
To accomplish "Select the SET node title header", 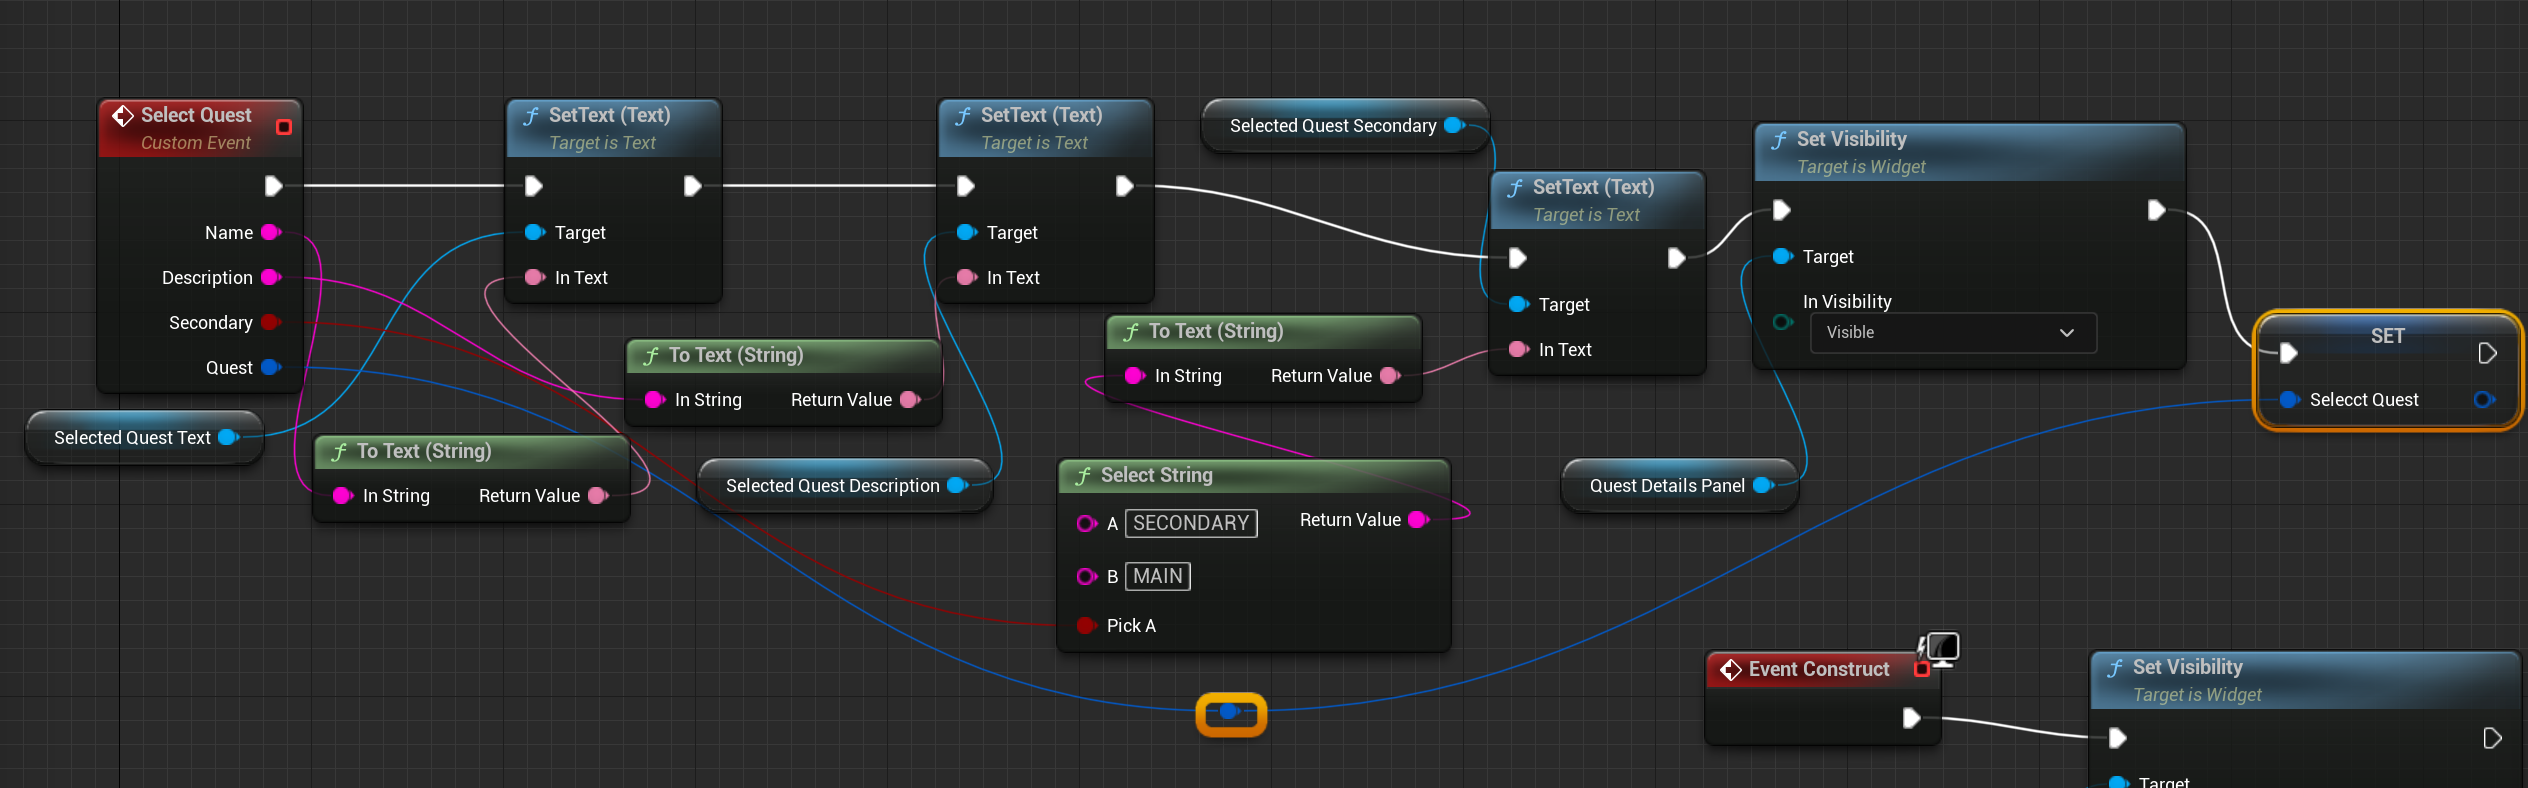I will (2386, 336).
